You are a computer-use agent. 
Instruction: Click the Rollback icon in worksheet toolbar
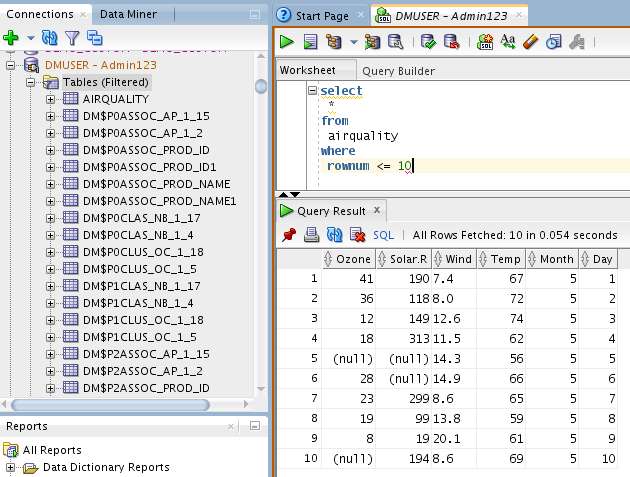(x=451, y=42)
